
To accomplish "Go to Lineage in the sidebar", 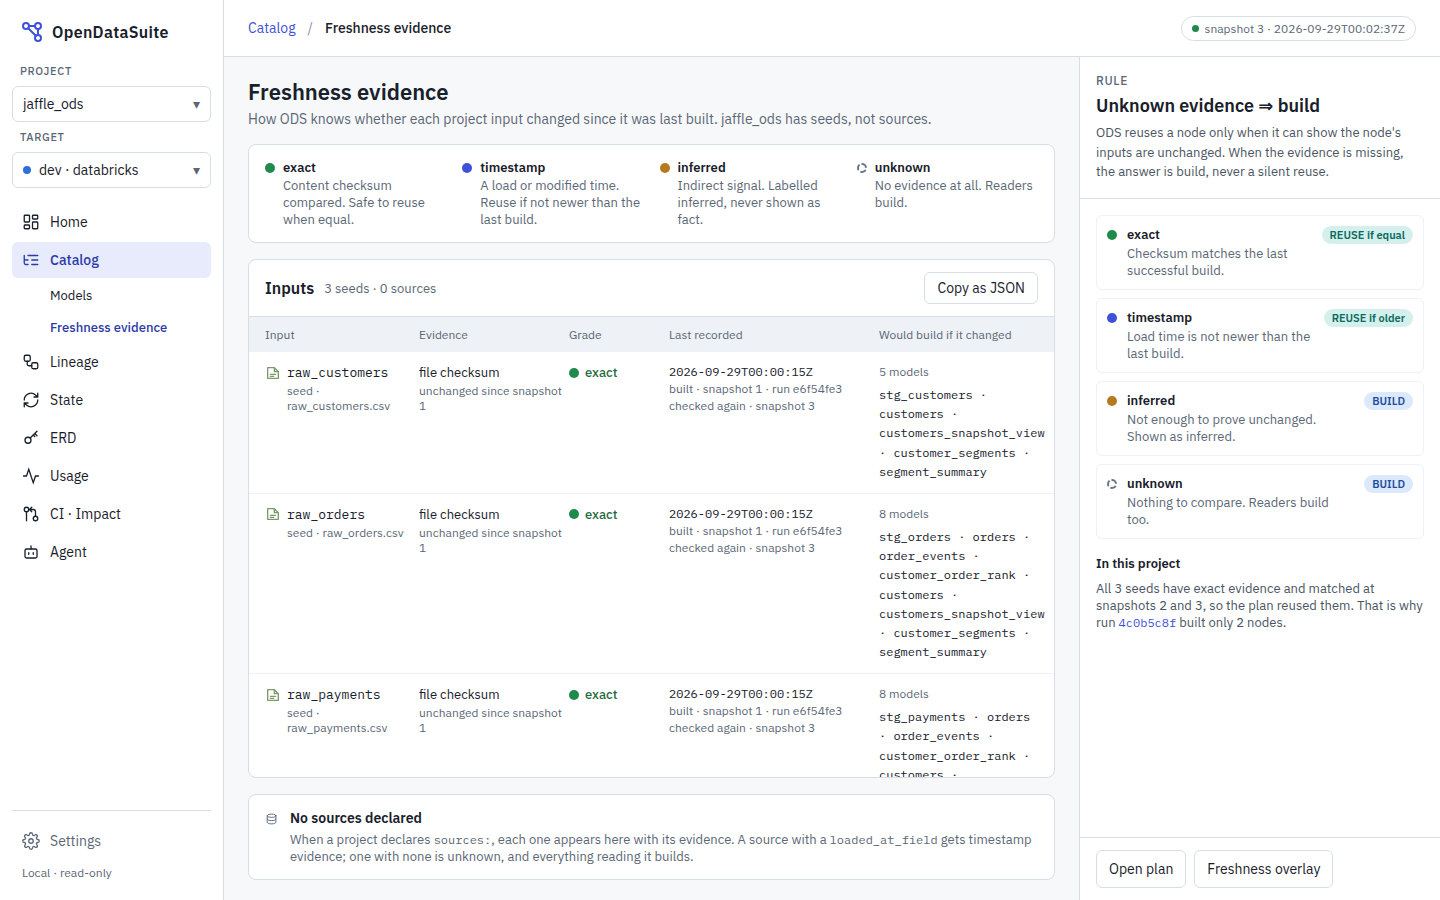I will pos(111,362).
